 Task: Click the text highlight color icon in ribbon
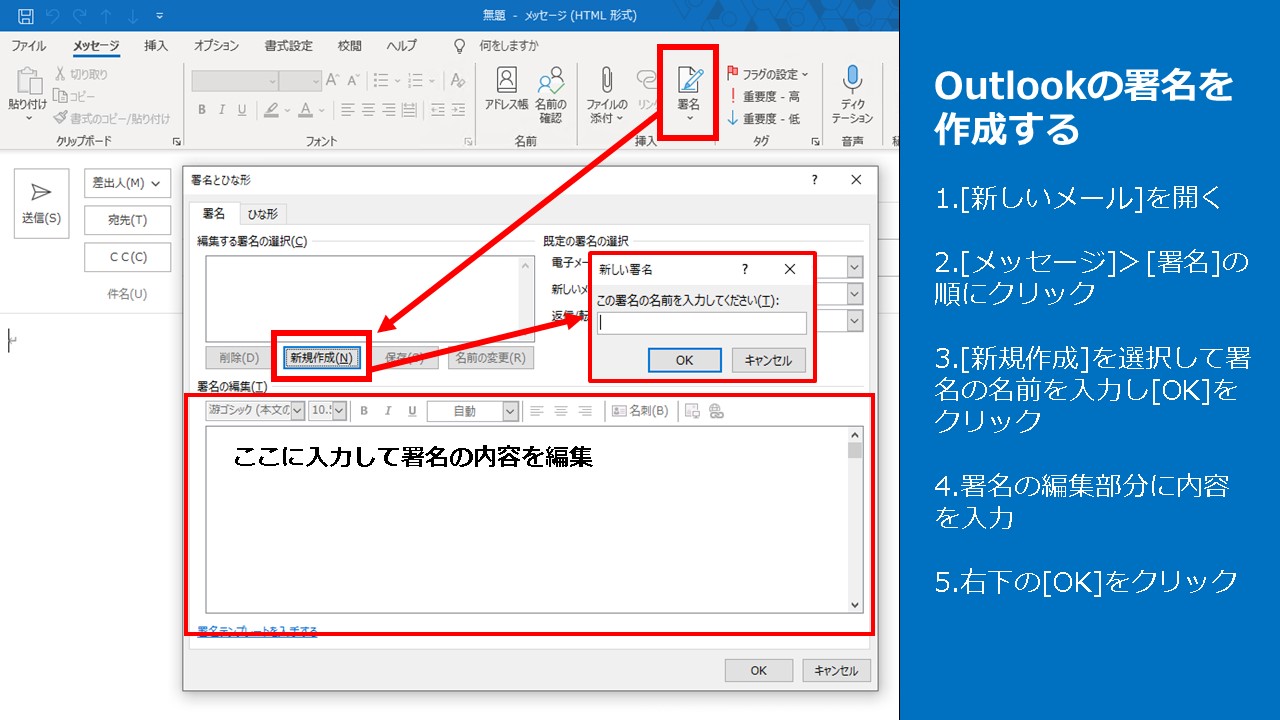(x=270, y=110)
